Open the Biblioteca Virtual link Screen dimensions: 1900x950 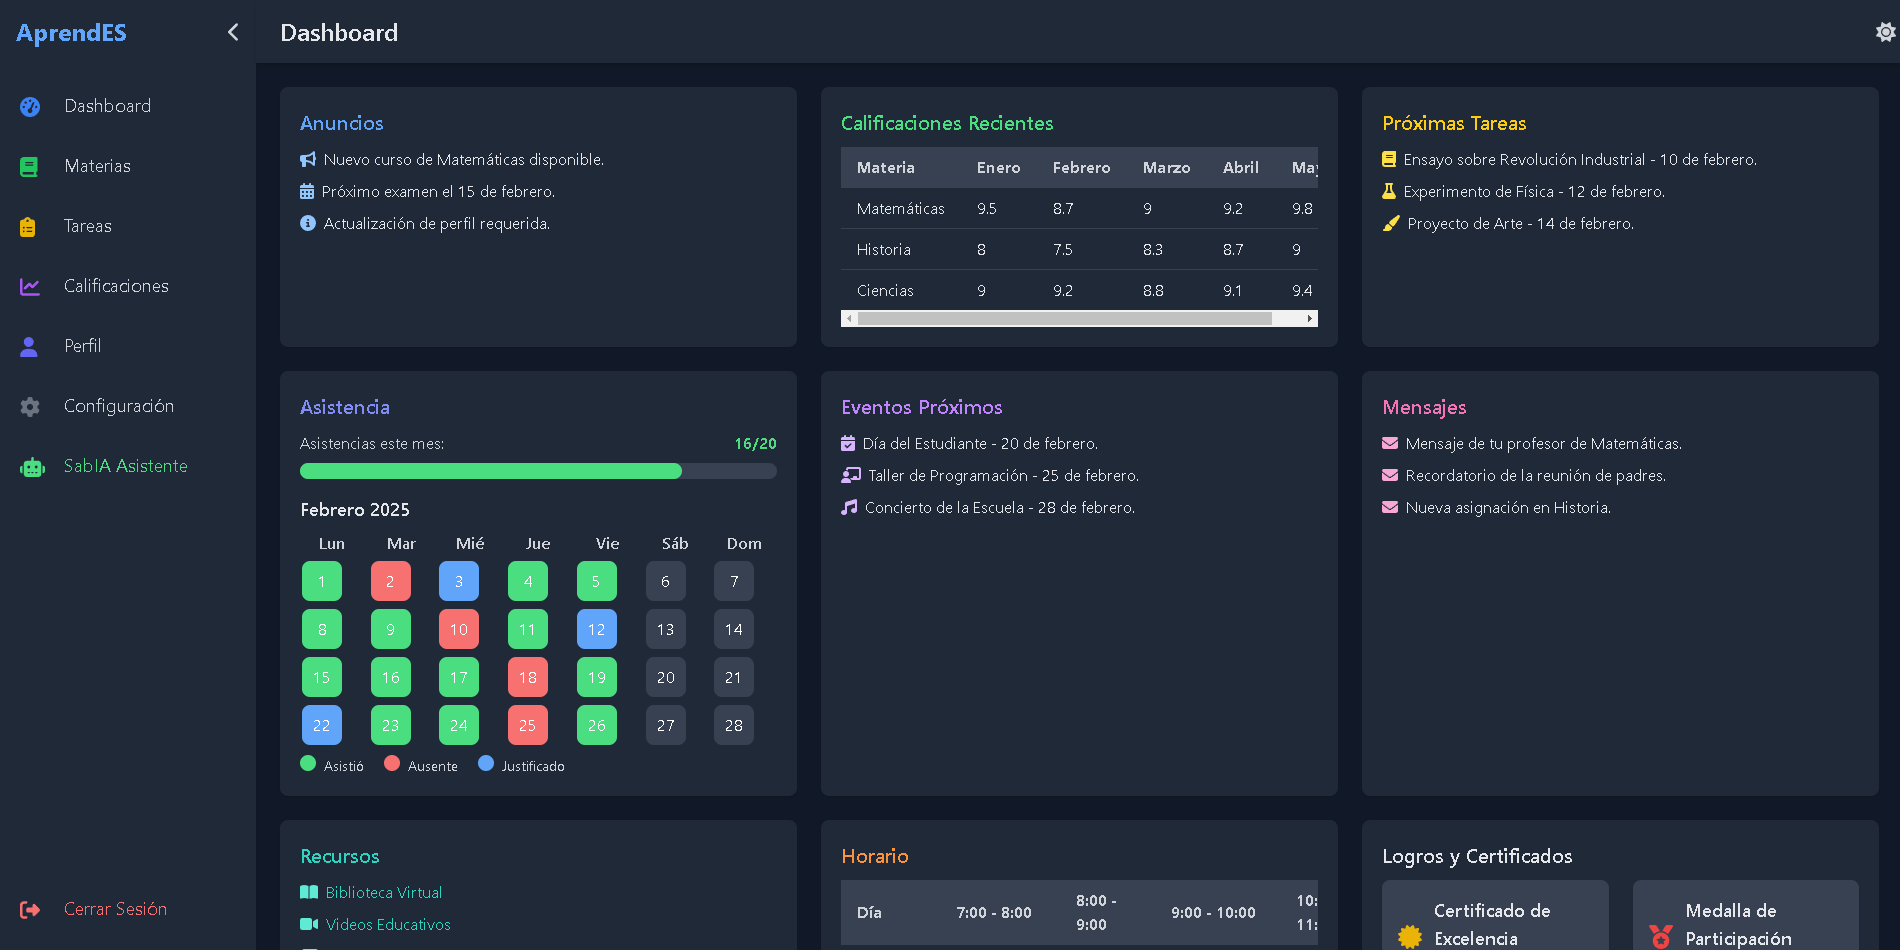(384, 892)
